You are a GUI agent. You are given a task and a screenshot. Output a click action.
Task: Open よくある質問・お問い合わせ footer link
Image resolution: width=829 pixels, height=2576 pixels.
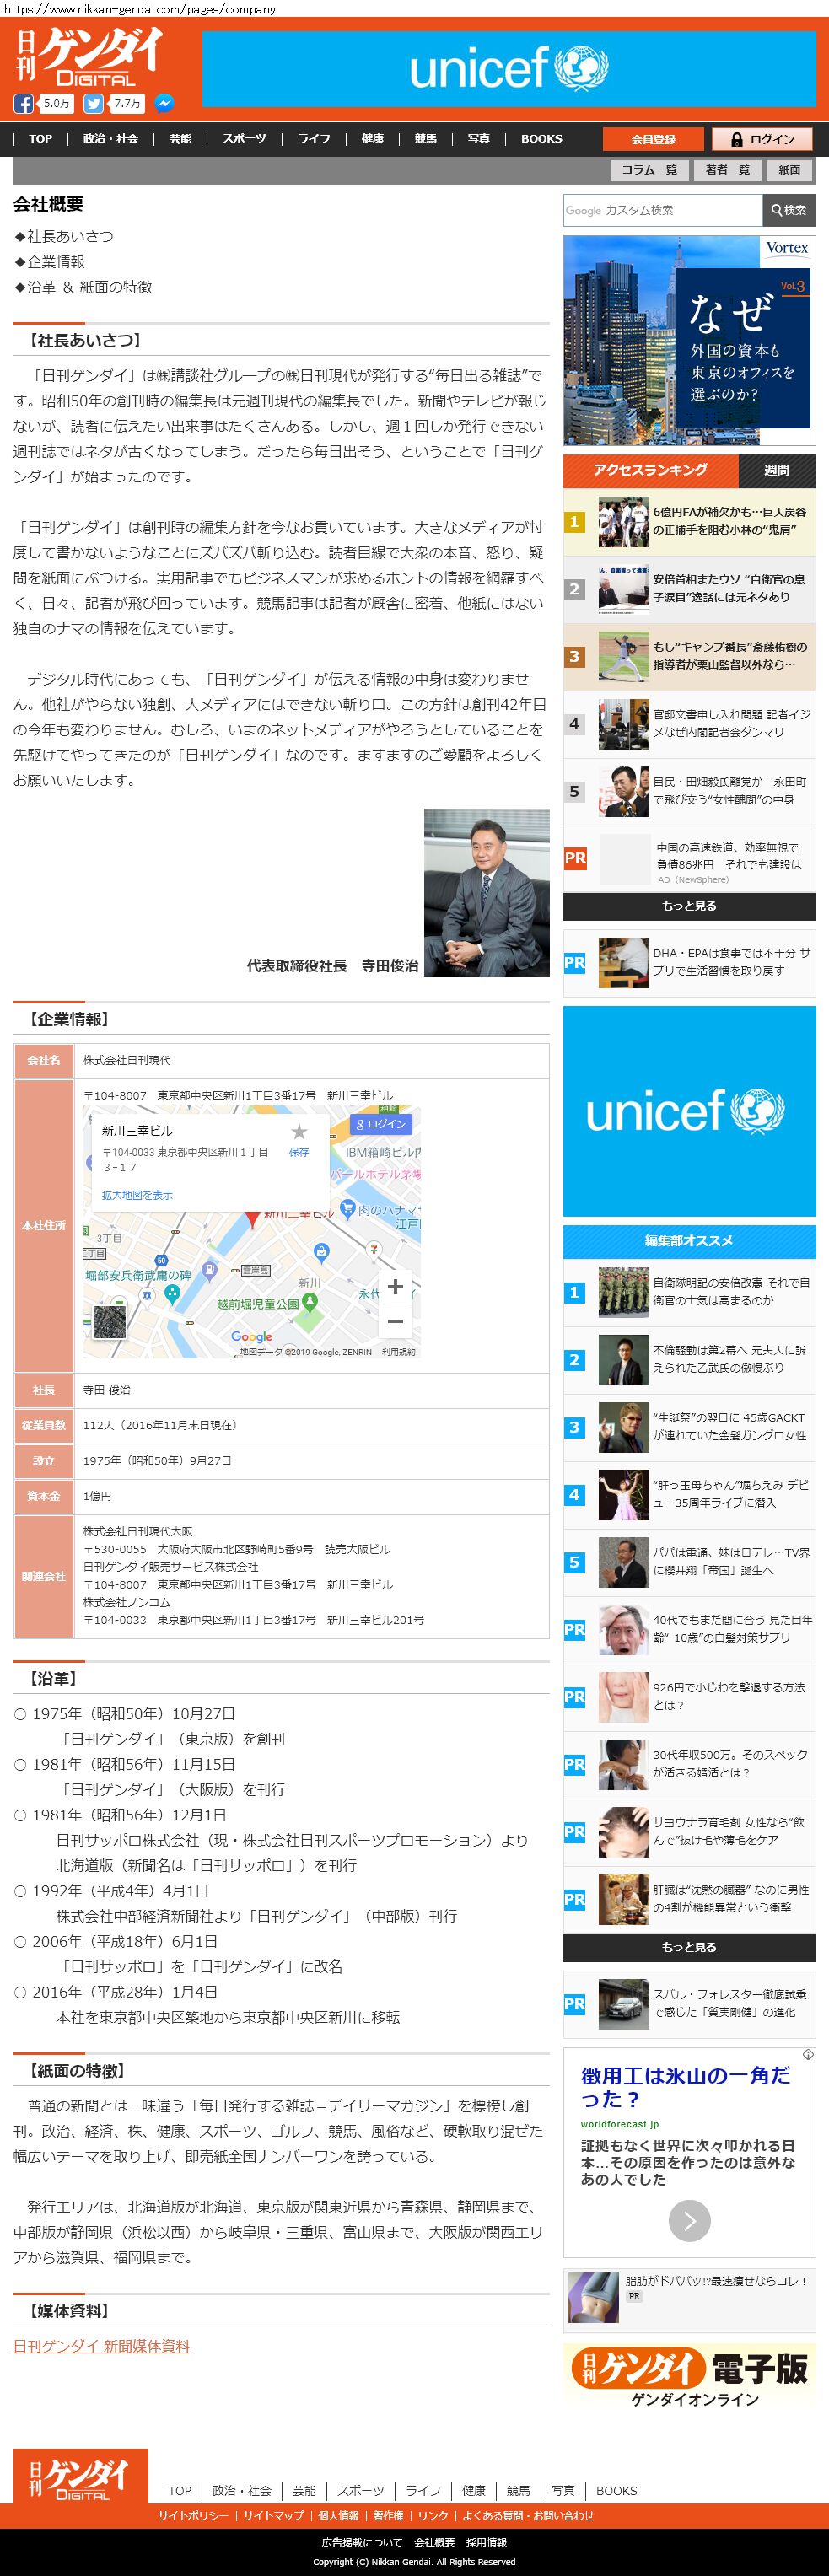coord(528,2515)
